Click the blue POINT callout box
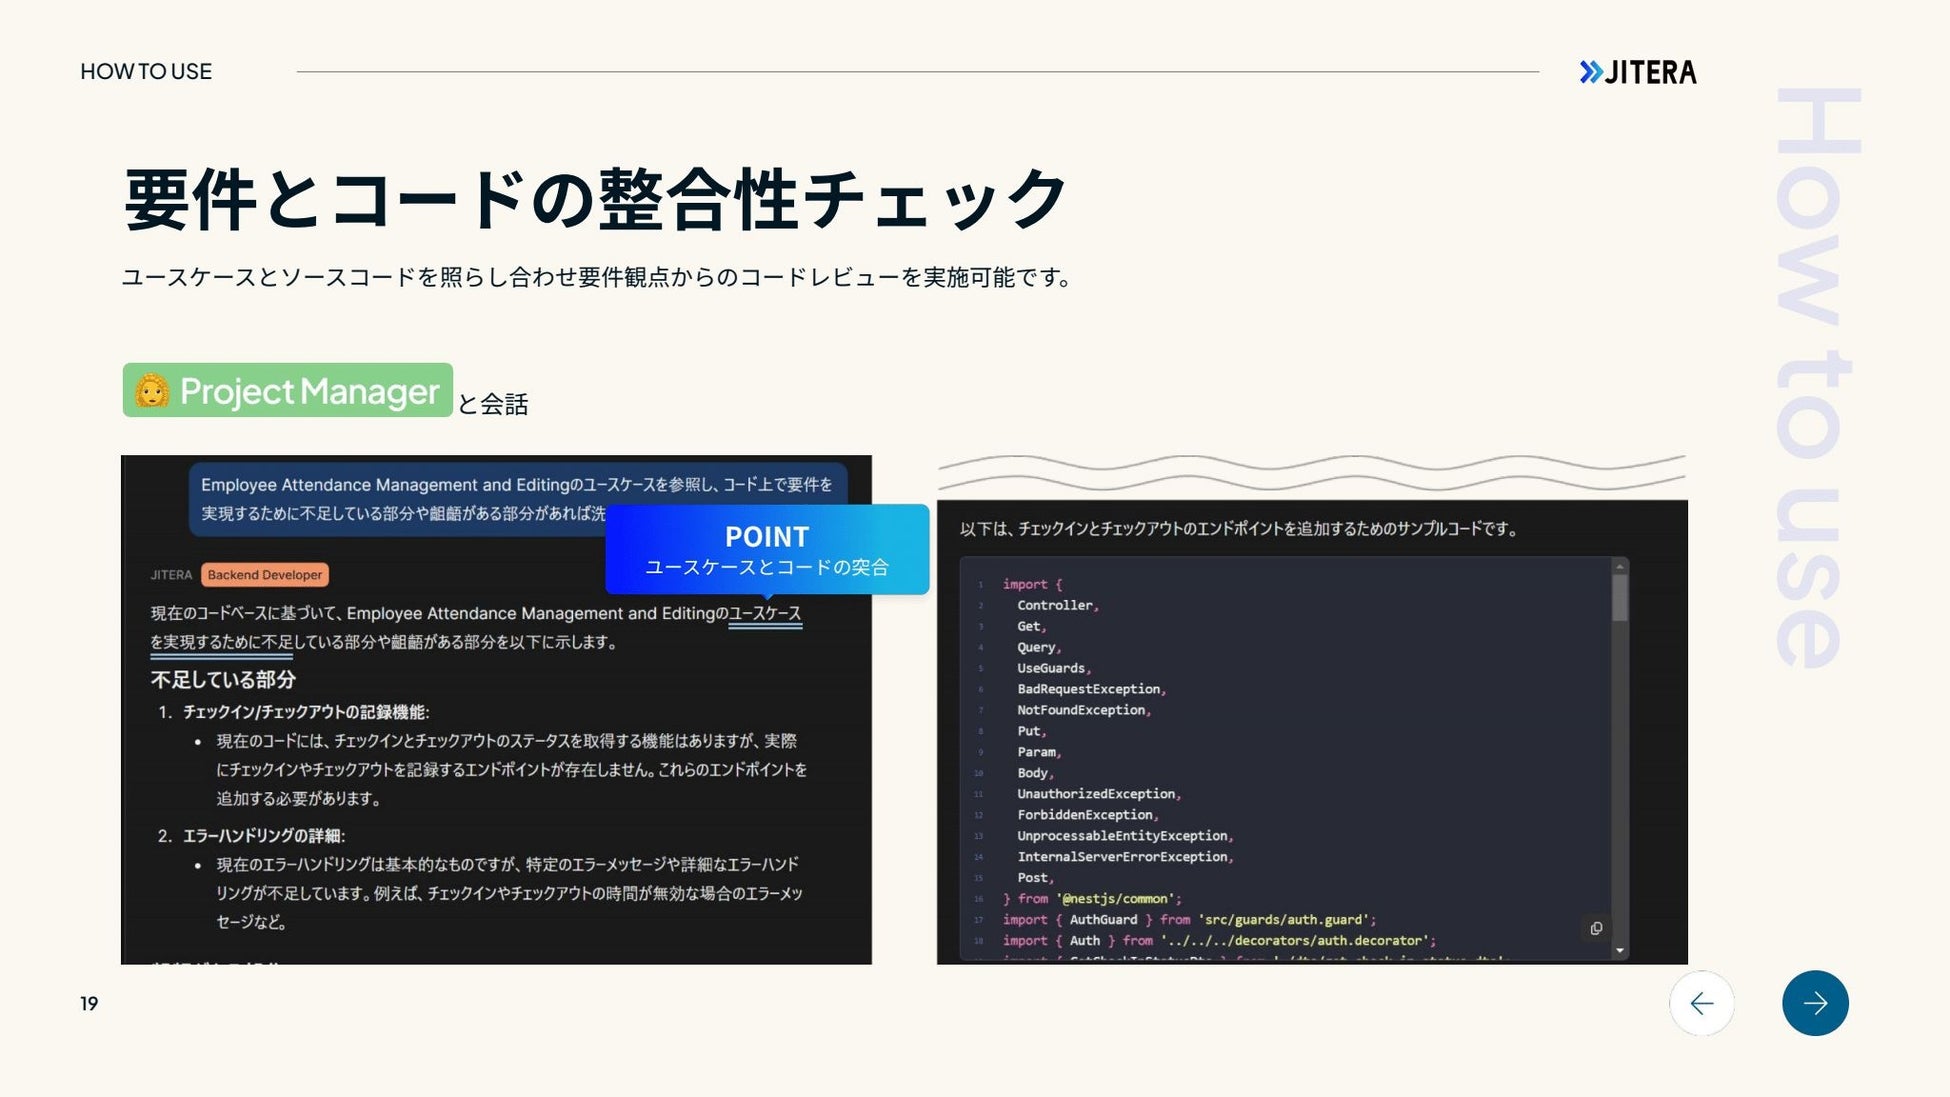The width and height of the screenshot is (1950, 1097). [x=767, y=550]
